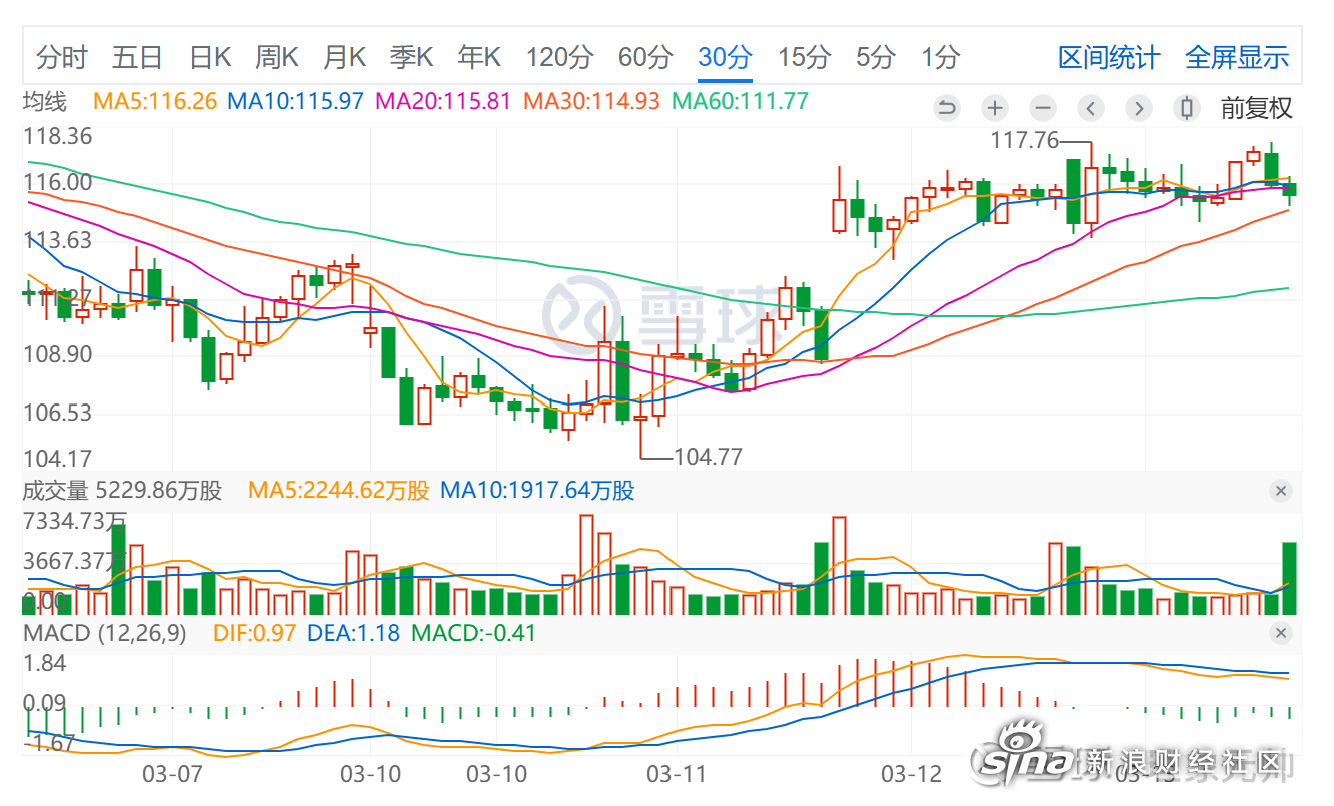Image resolution: width=1334 pixels, height=806 pixels.
Task: Click the 106.53 price axis label
Action: point(58,413)
